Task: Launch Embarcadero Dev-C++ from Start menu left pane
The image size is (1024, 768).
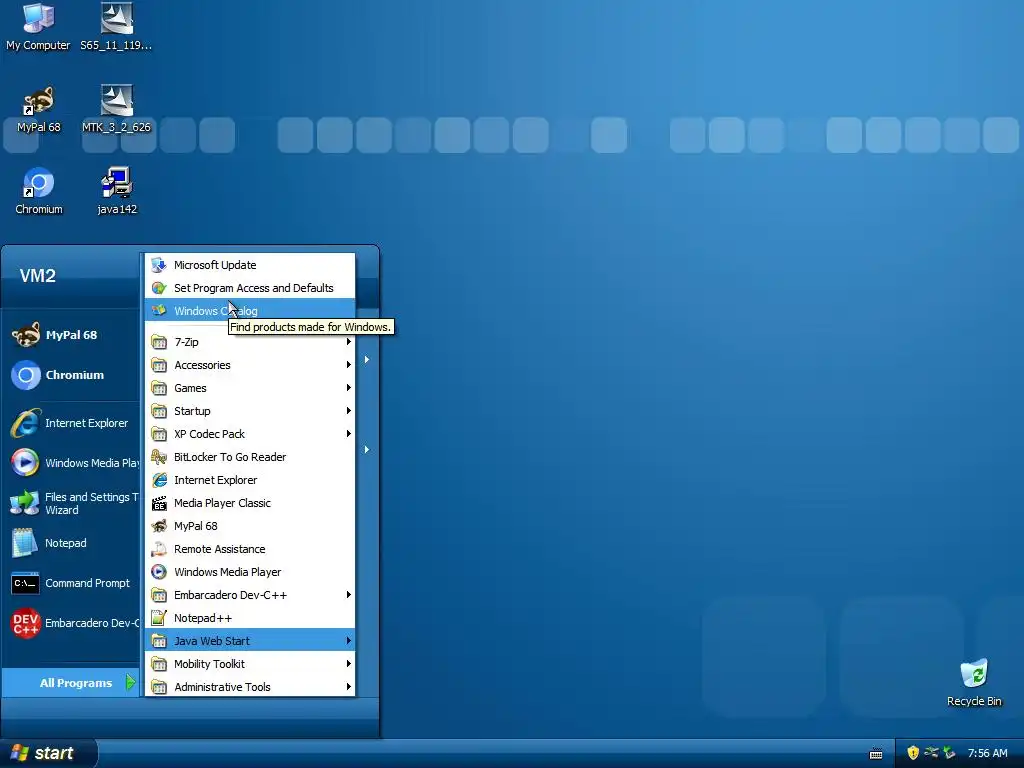Action: (x=72, y=623)
